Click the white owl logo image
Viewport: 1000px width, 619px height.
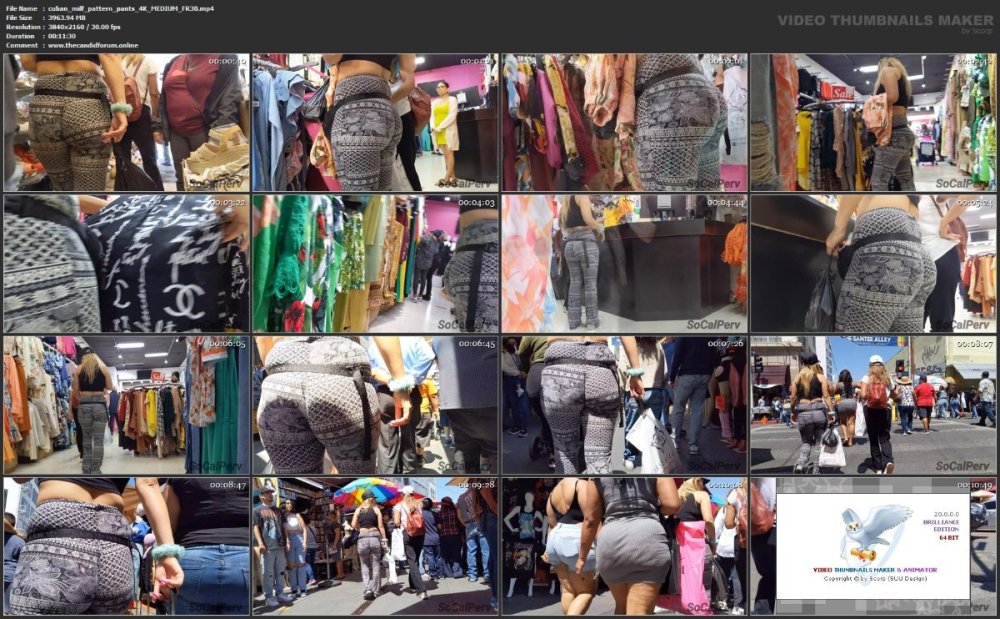(875, 532)
